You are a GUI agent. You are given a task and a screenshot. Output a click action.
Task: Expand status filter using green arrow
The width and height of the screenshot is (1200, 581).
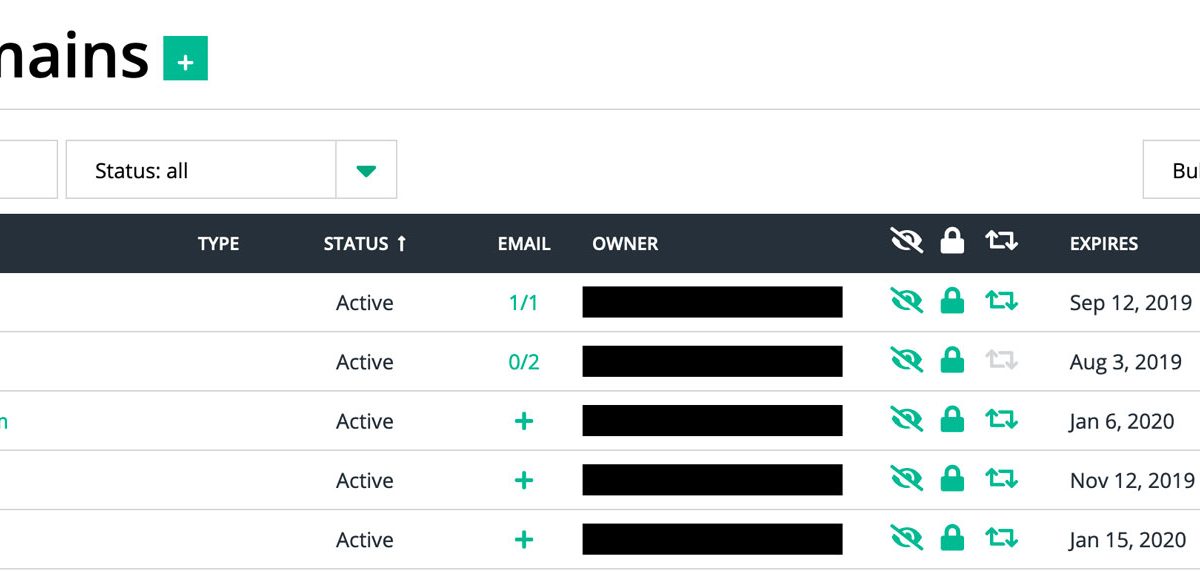tap(366, 170)
